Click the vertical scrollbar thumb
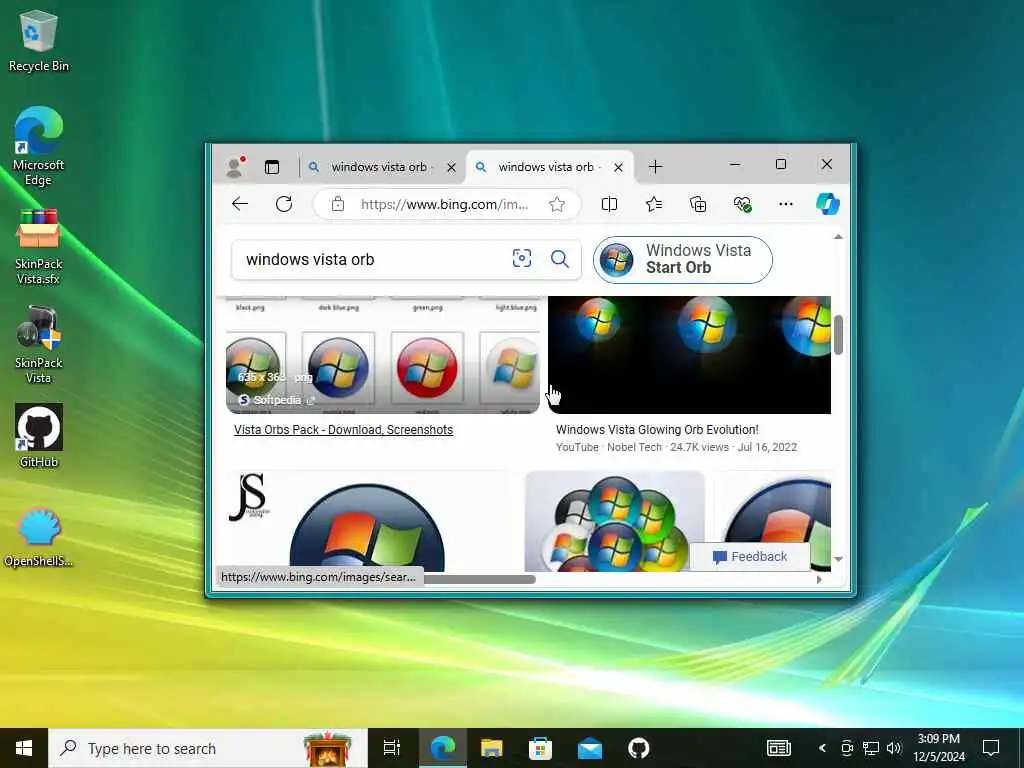The image size is (1024, 768). 839,335
